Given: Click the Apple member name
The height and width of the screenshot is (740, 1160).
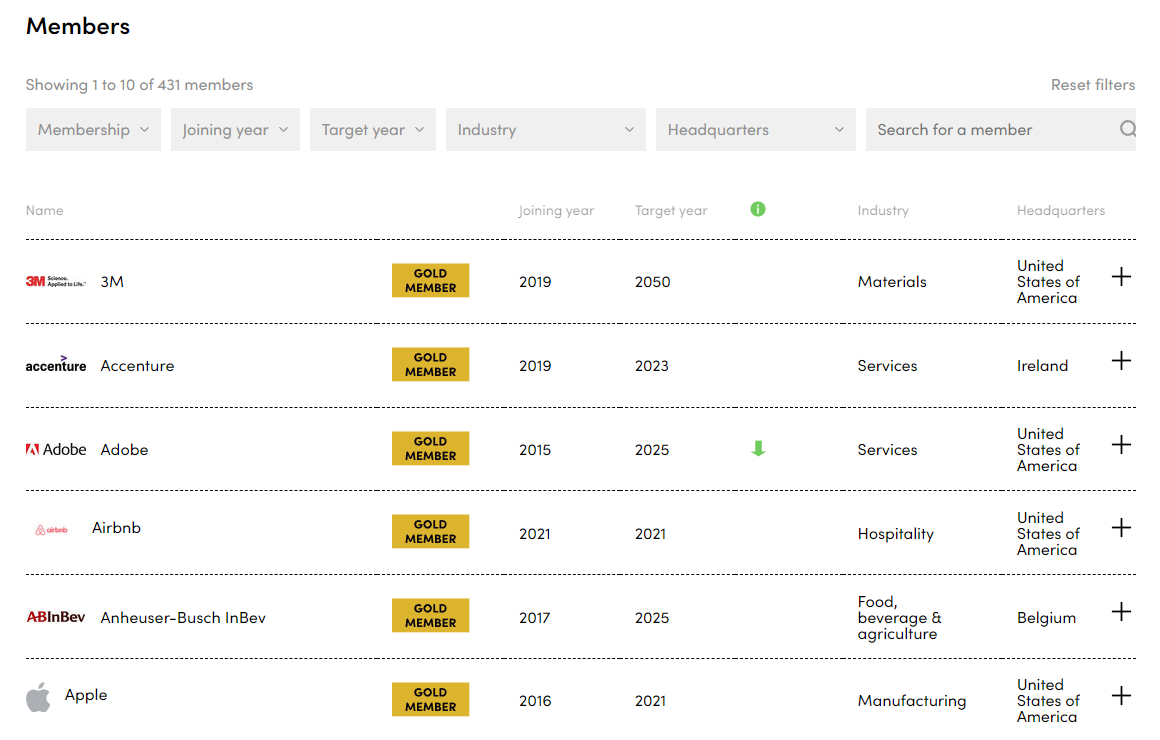Looking at the screenshot, I should 86,695.
